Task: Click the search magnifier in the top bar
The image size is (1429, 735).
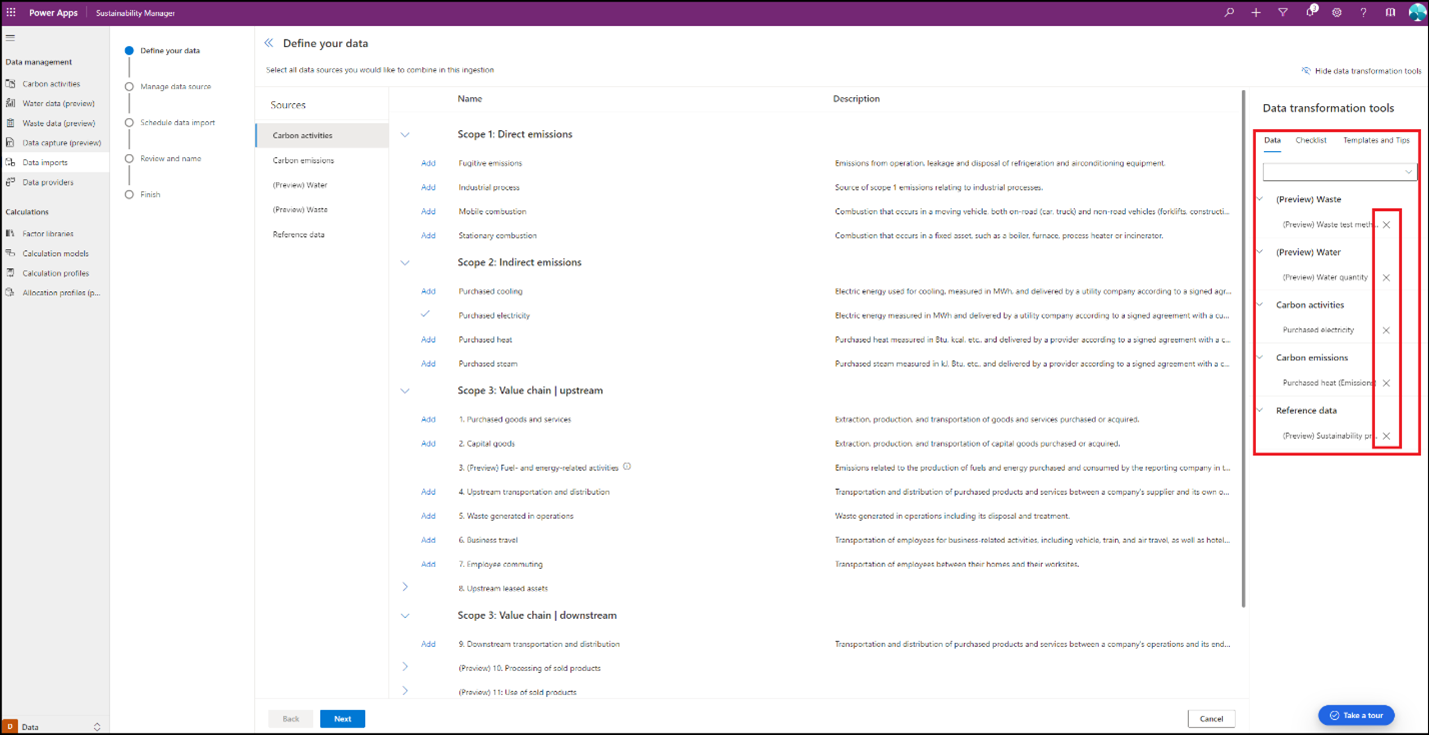Action: tap(1229, 13)
